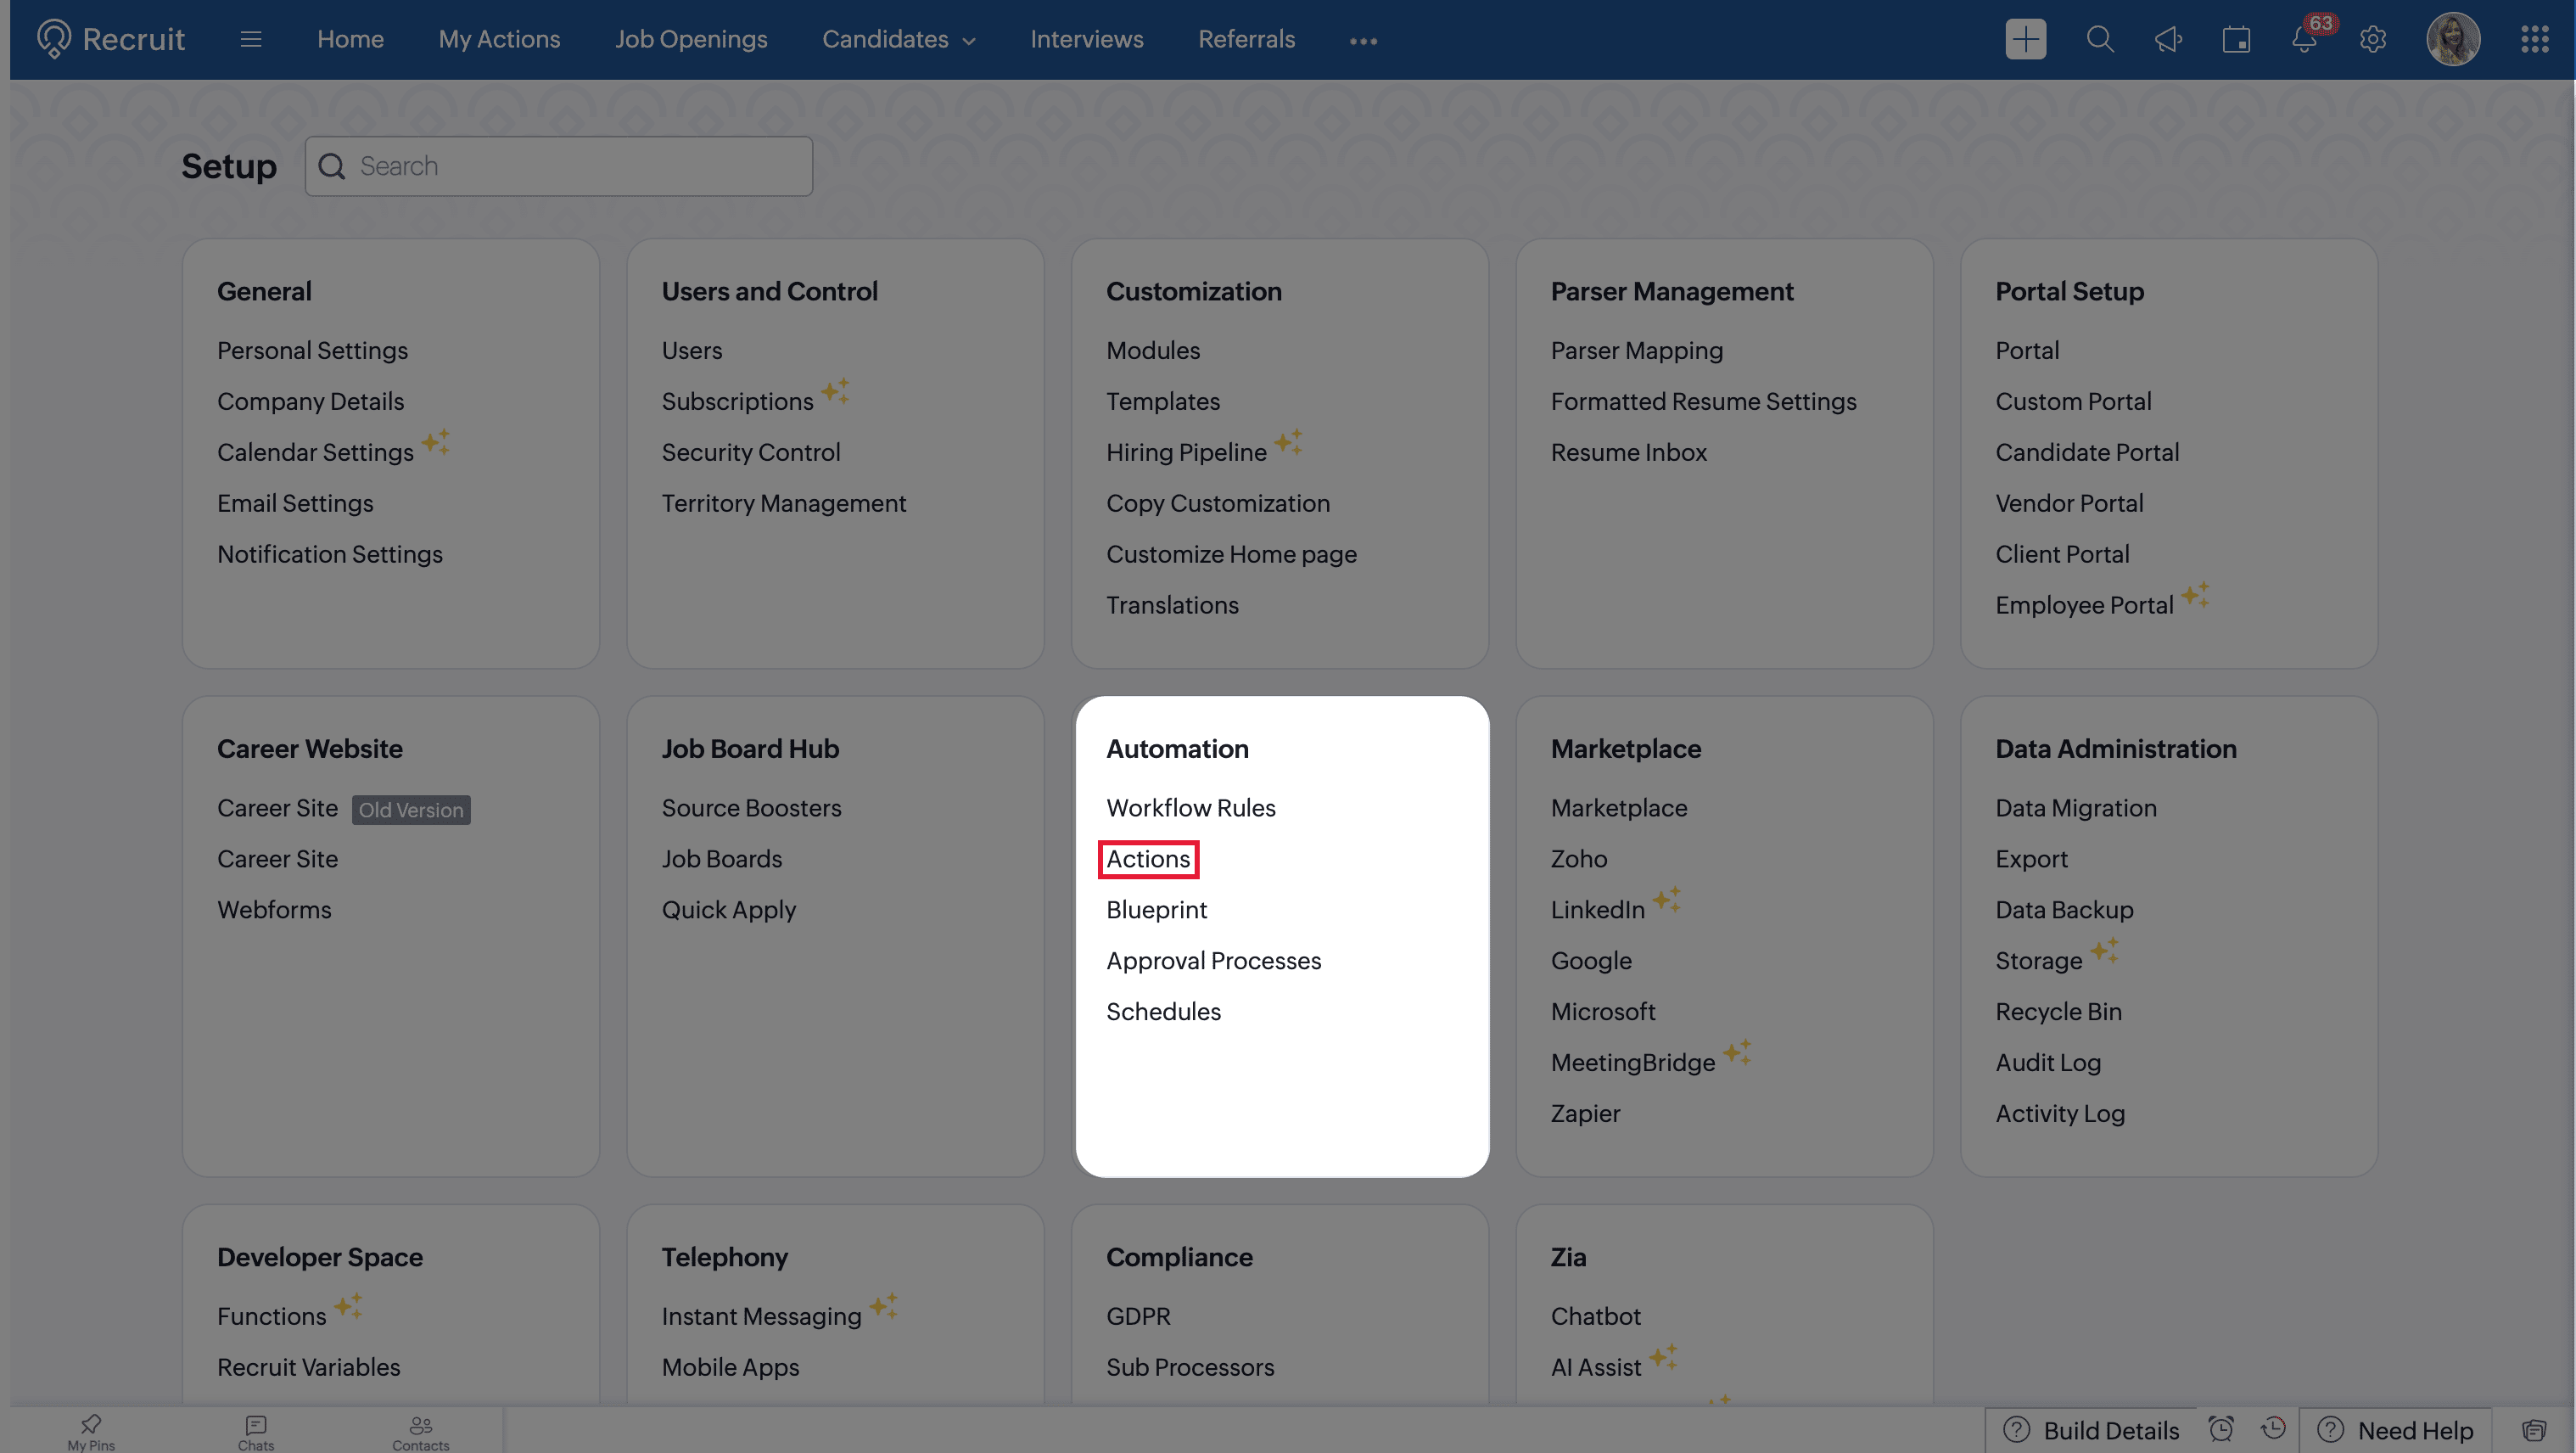Open Chats in the bottom bar
Image resolution: width=2576 pixels, height=1453 pixels.
pos(256,1431)
